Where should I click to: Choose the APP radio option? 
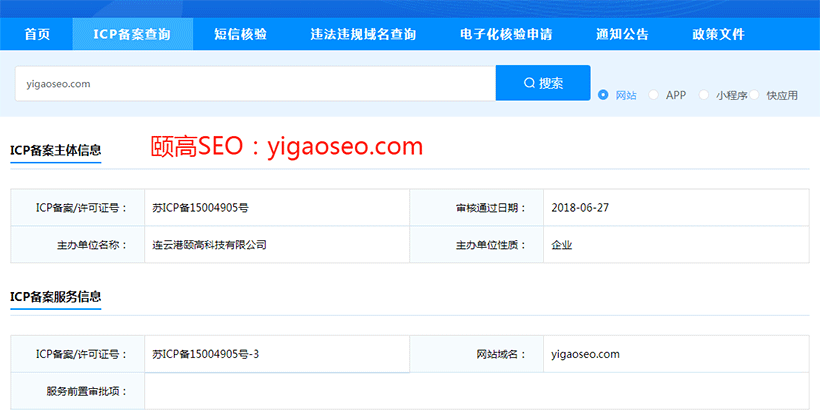[x=654, y=95]
